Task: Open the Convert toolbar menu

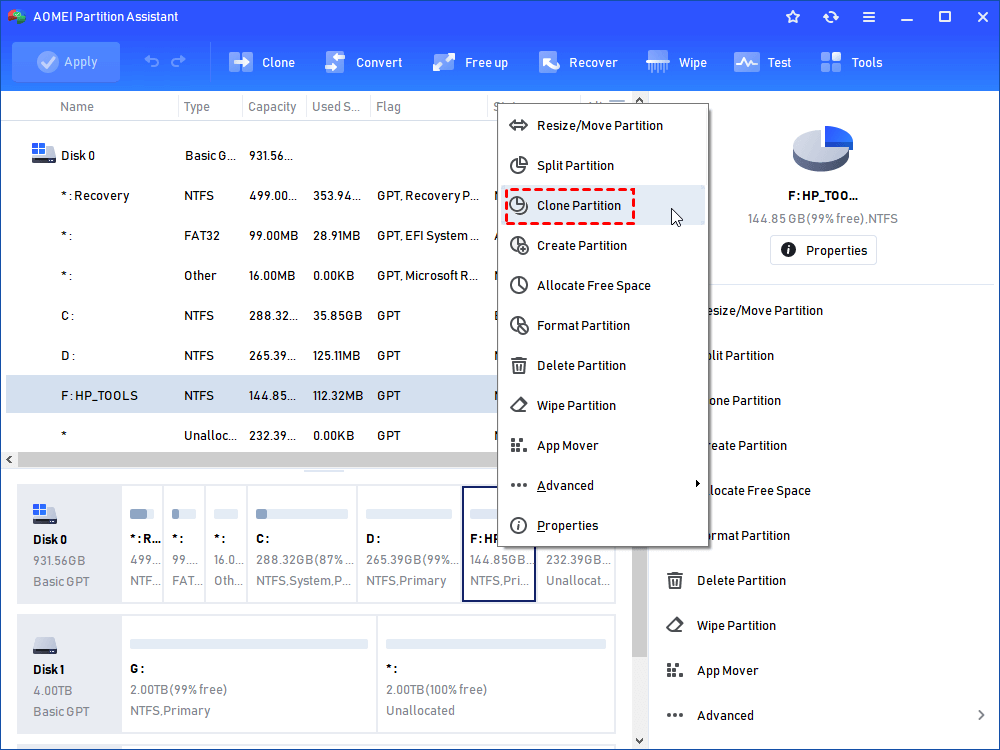Action: point(364,62)
